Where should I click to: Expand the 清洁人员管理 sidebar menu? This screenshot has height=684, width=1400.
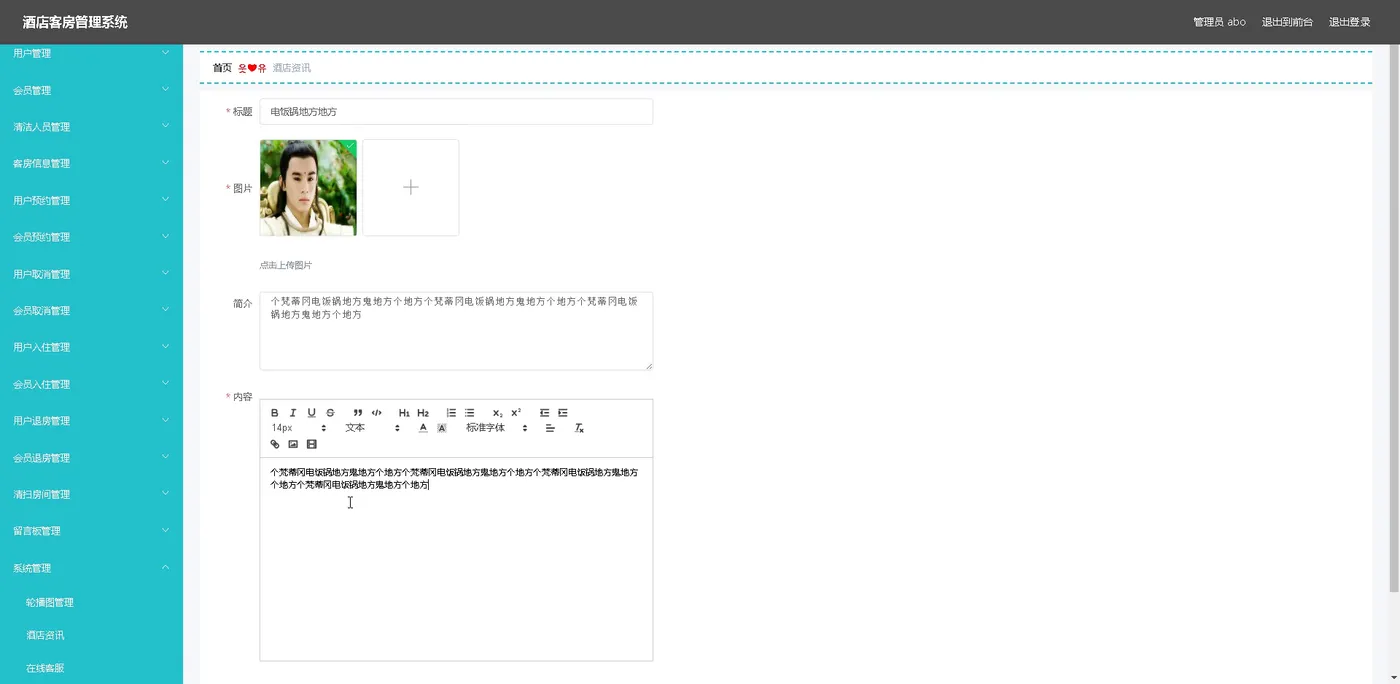[91, 127]
